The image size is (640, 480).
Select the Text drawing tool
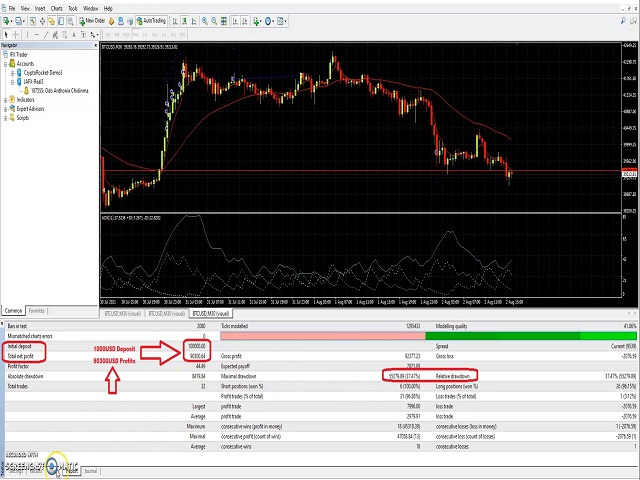point(74,35)
